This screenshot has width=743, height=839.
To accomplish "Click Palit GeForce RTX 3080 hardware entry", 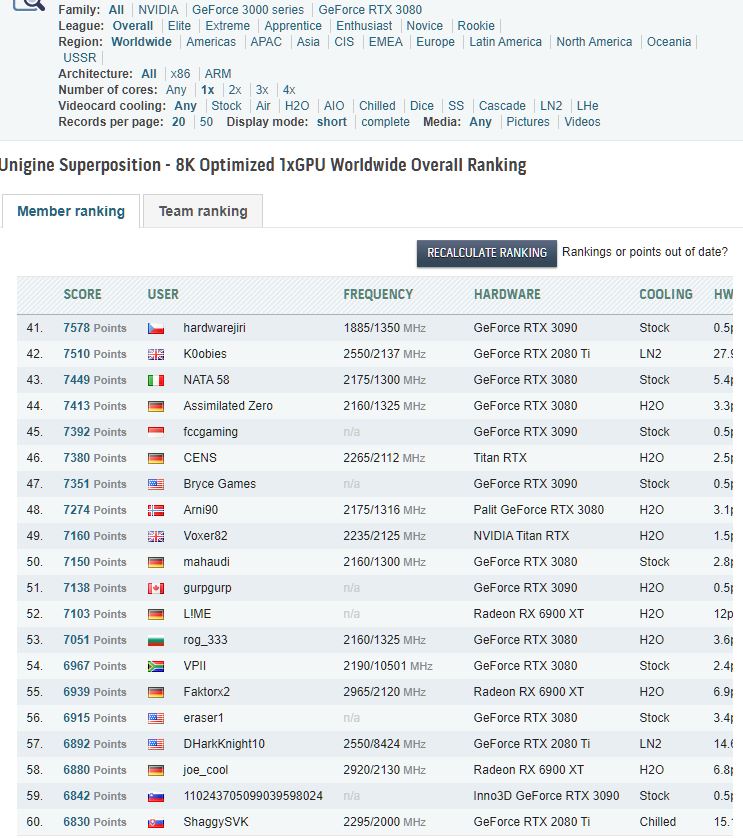I will (x=539, y=510).
